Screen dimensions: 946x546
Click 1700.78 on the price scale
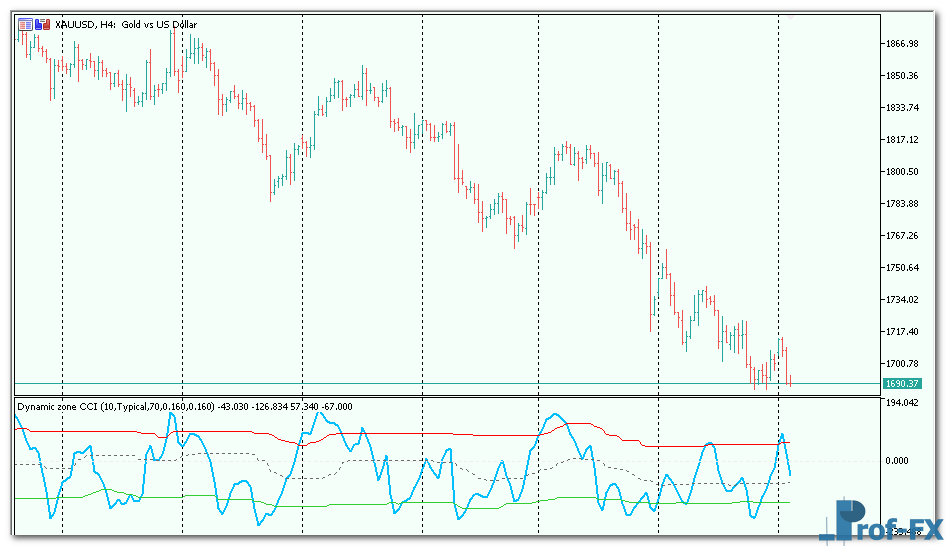pyautogui.click(x=902, y=364)
